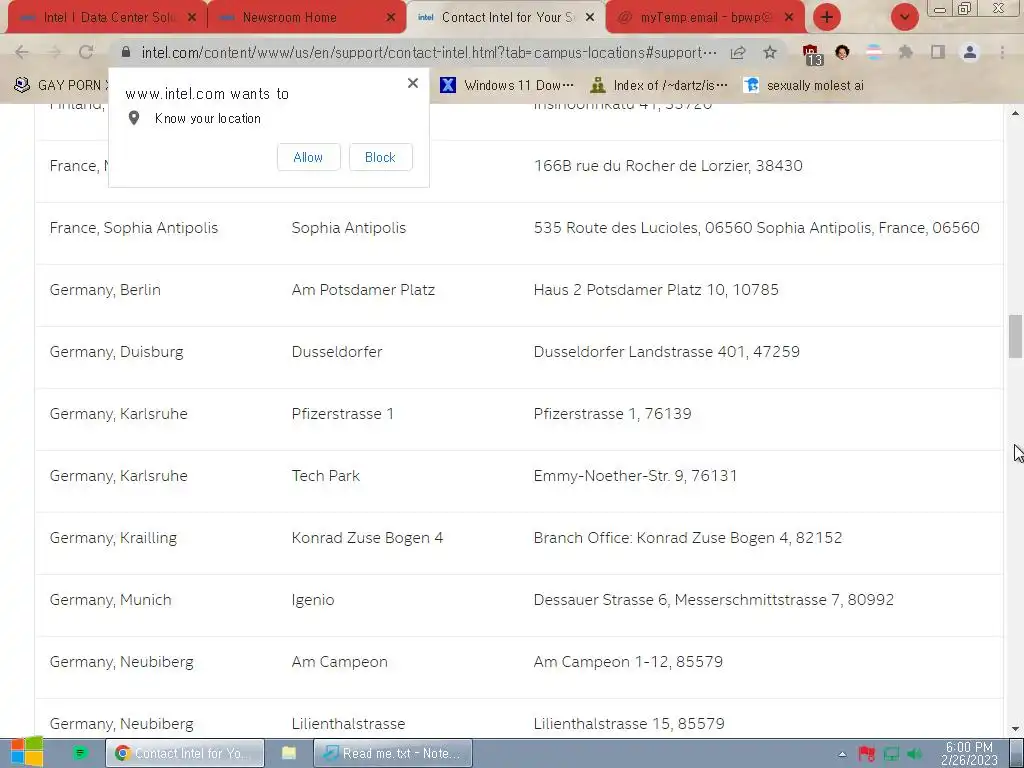Select the 'Lilienthalstrasse' campus cell
Image resolution: width=1024 pixels, height=768 pixels.
pos(348,724)
